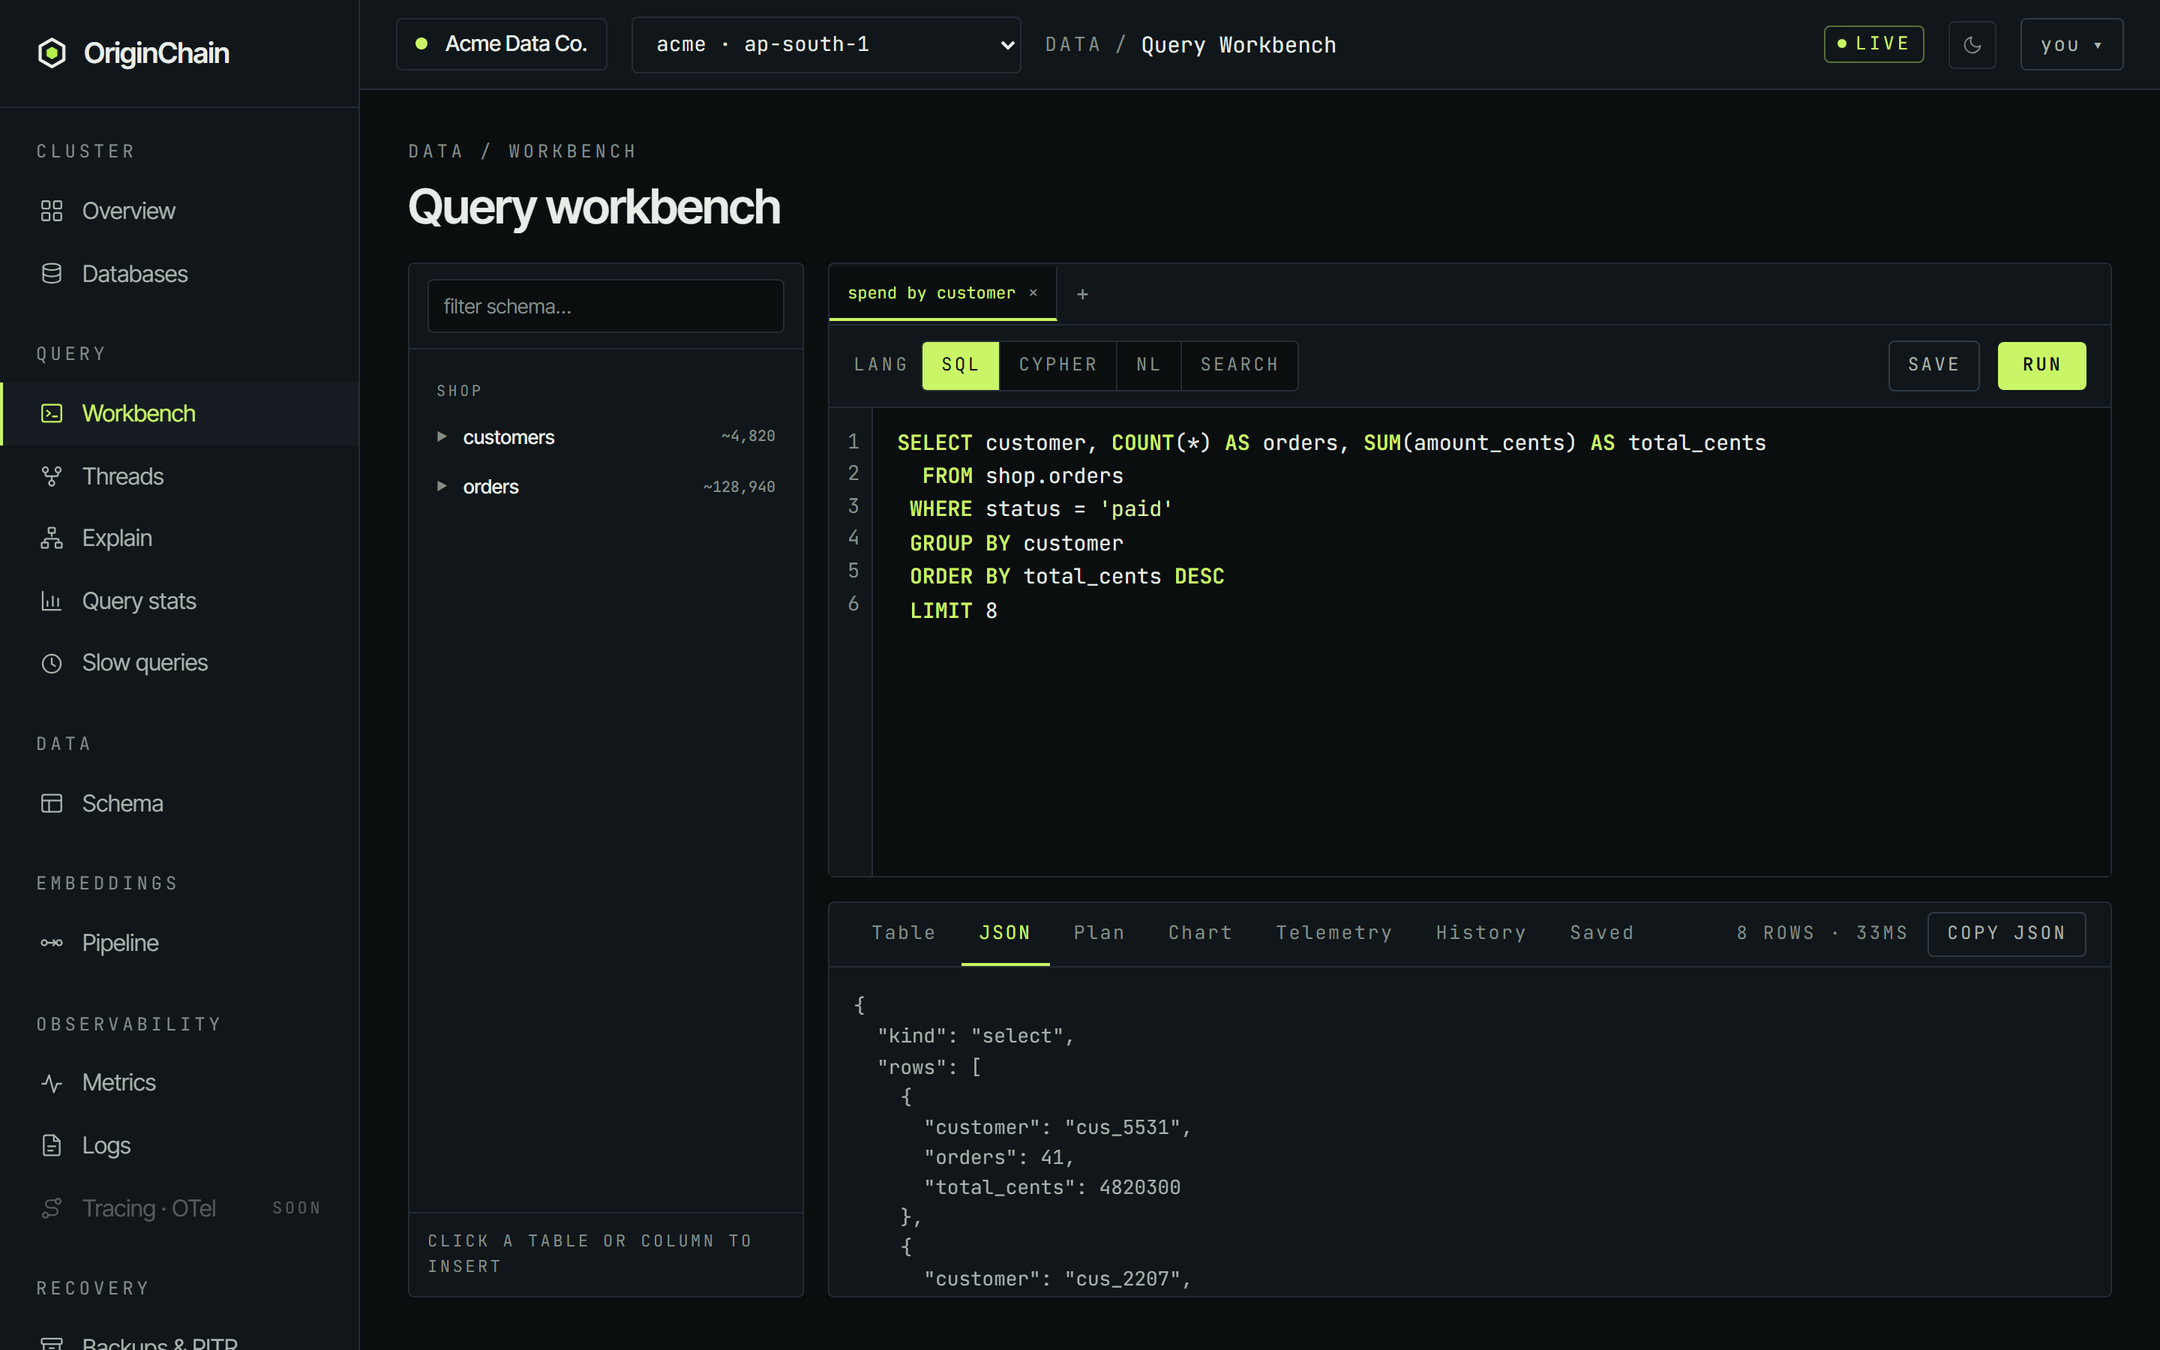Open the Chart results tab
Screen dimensions: 2160x1350
[1200, 933]
